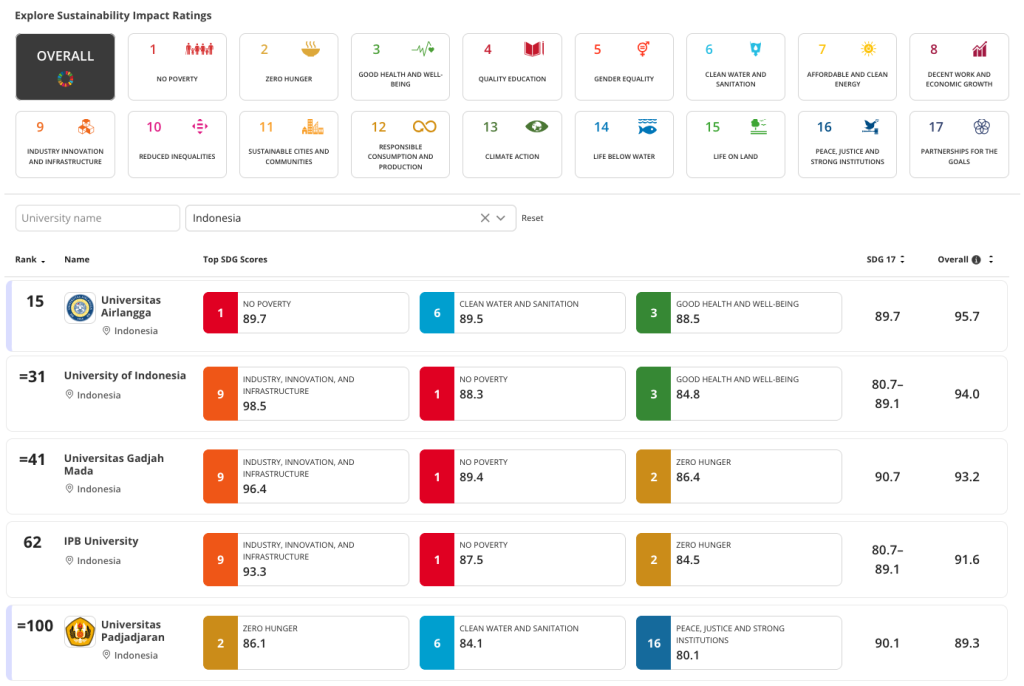Select the OVERALL ratings tile

pos(65,67)
